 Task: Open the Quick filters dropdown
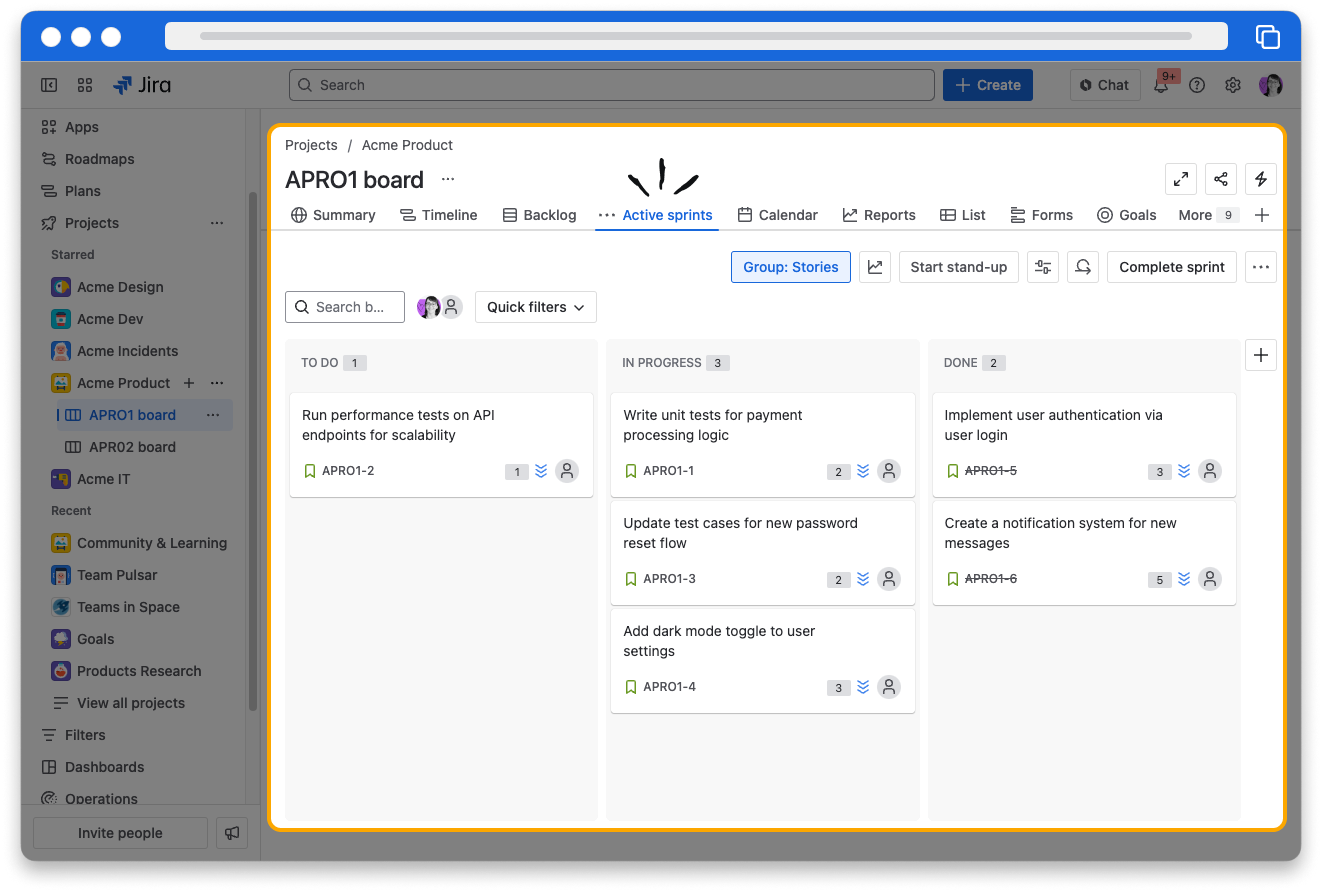point(536,307)
